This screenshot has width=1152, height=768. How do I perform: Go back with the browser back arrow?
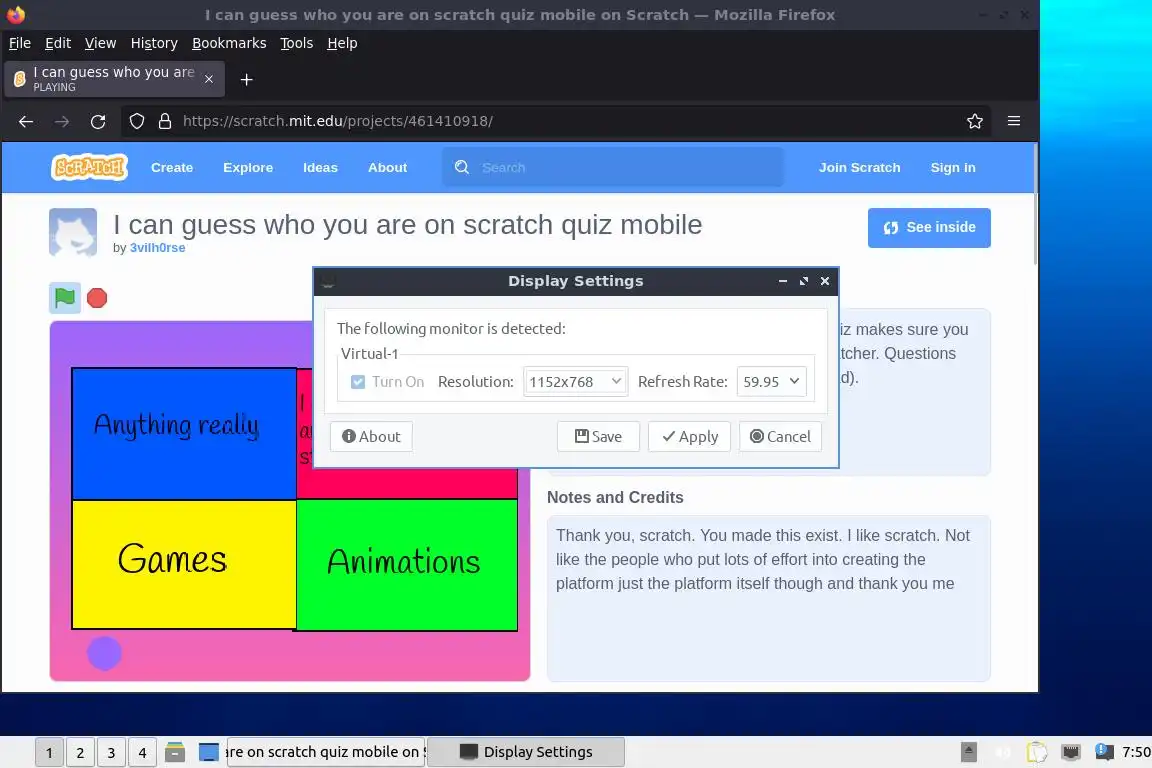click(26, 121)
